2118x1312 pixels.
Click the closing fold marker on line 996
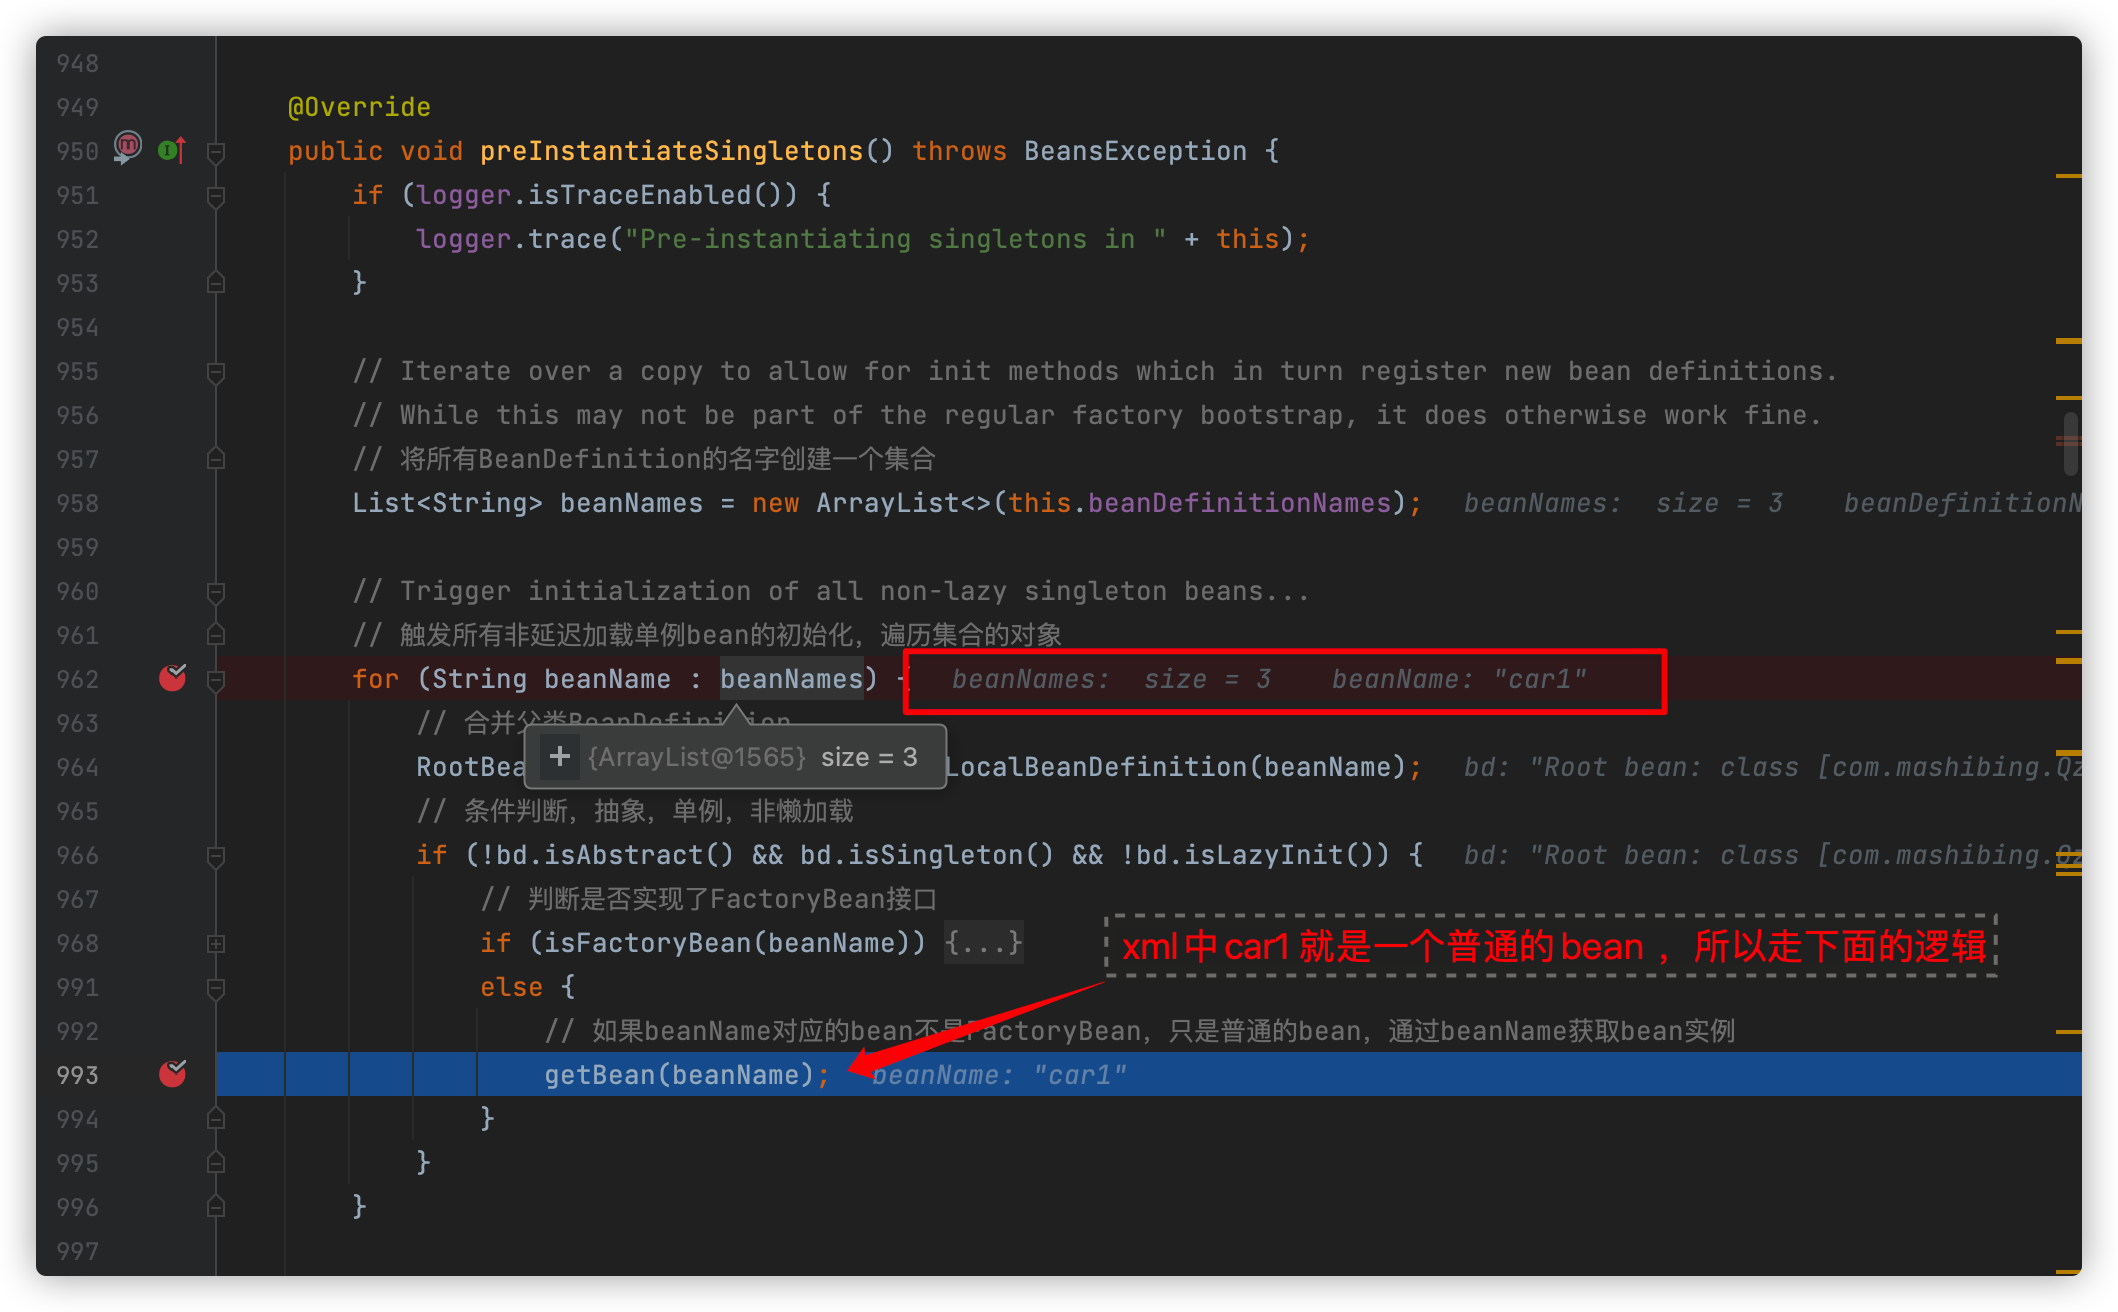point(215,1207)
